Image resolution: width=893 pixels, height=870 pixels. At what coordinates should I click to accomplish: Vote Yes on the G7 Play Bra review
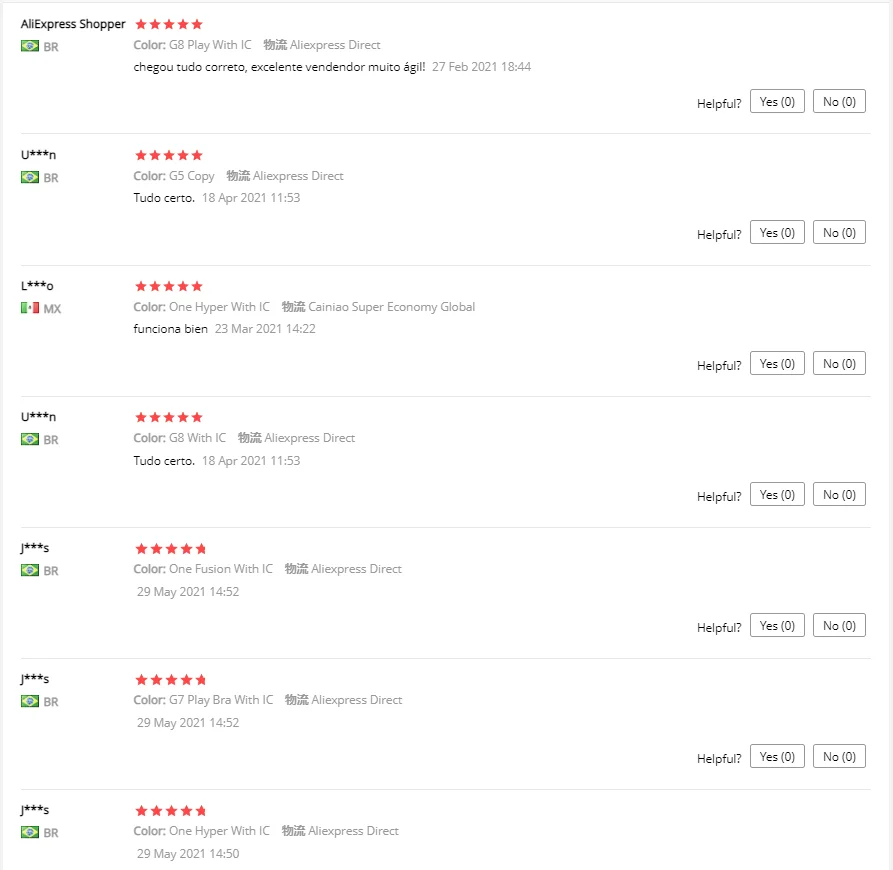[777, 756]
